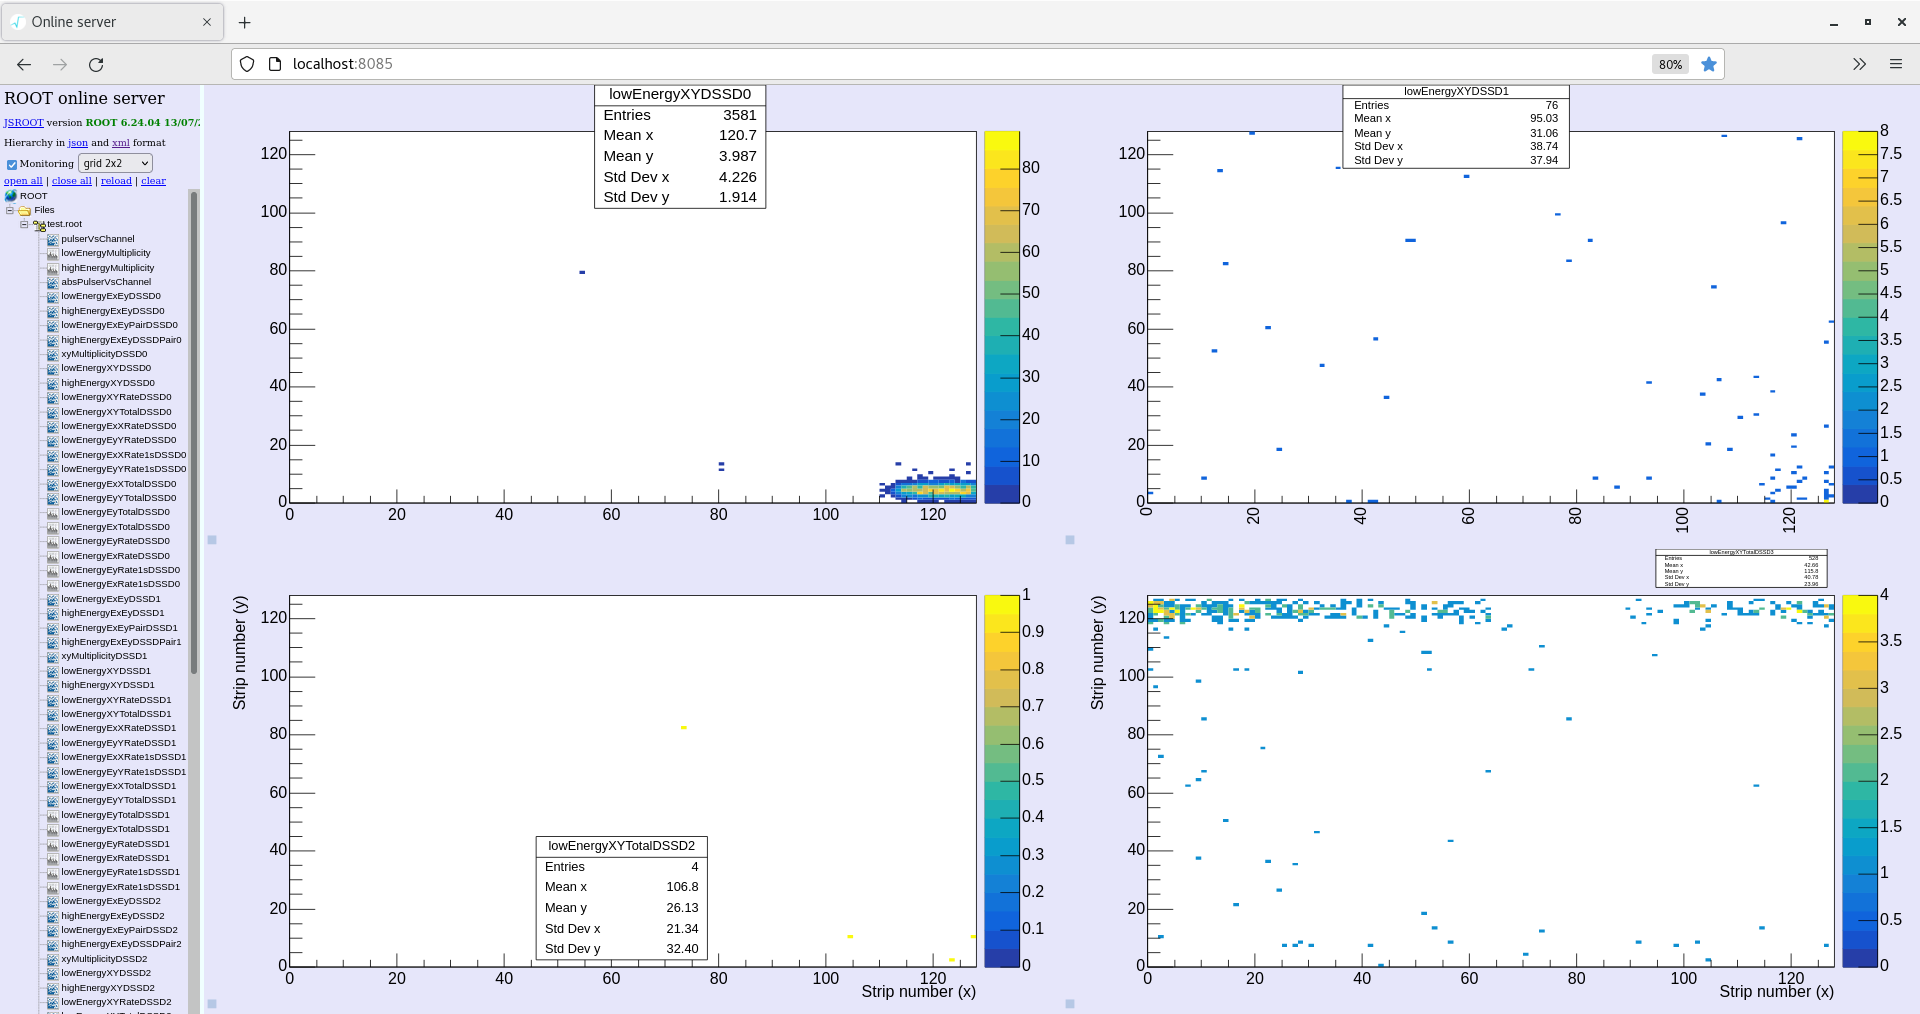Toggle the Monitoring checkbox
The width and height of the screenshot is (1920, 1014).
pos(12,164)
